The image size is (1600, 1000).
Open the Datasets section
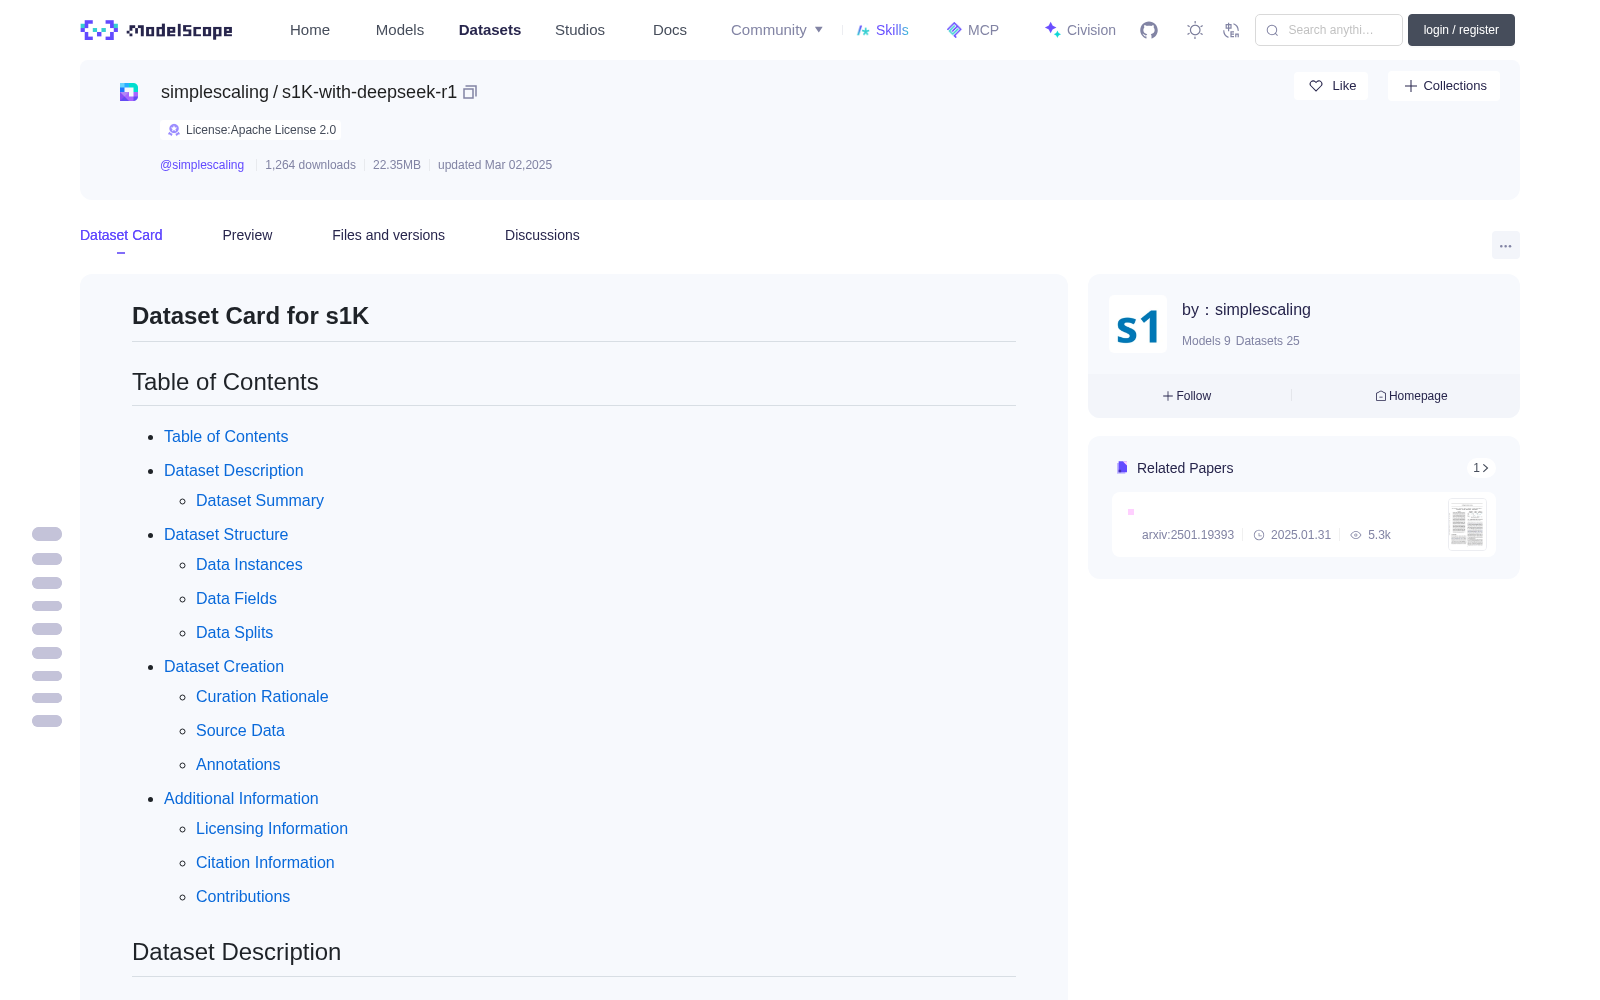pyautogui.click(x=490, y=30)
